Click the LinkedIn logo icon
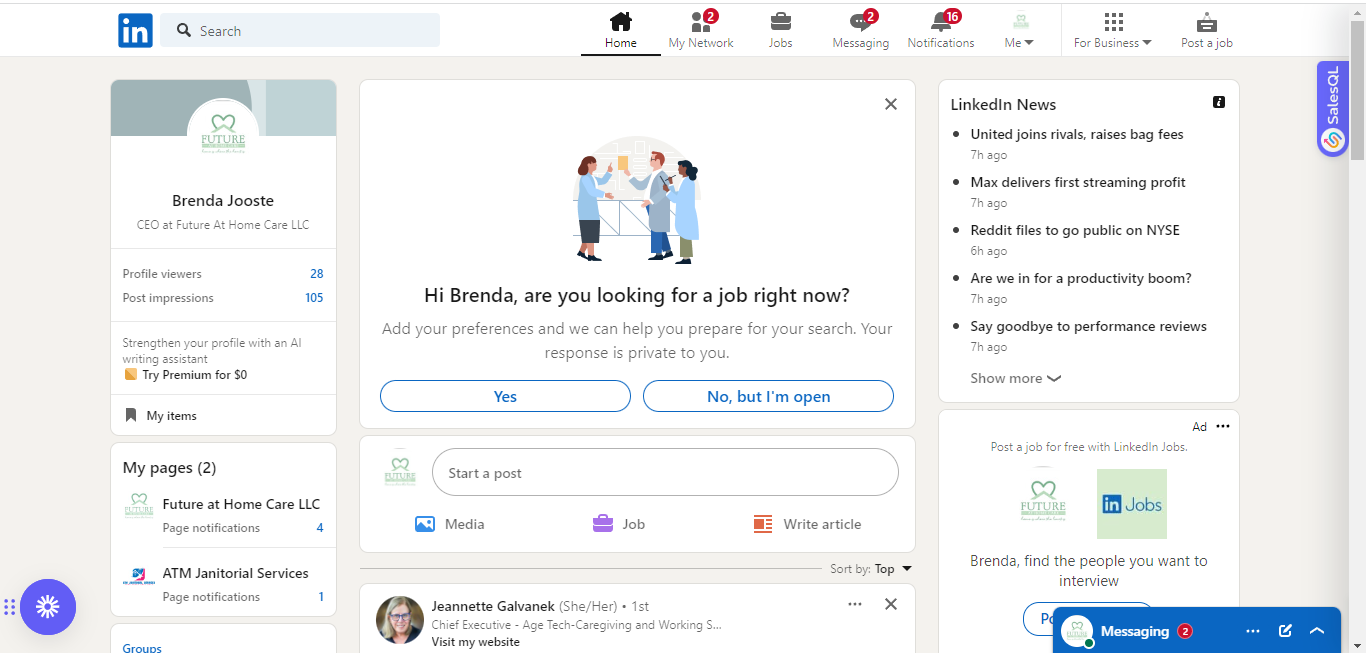The width and height of the screenshot is (1366, 653). 135,30
